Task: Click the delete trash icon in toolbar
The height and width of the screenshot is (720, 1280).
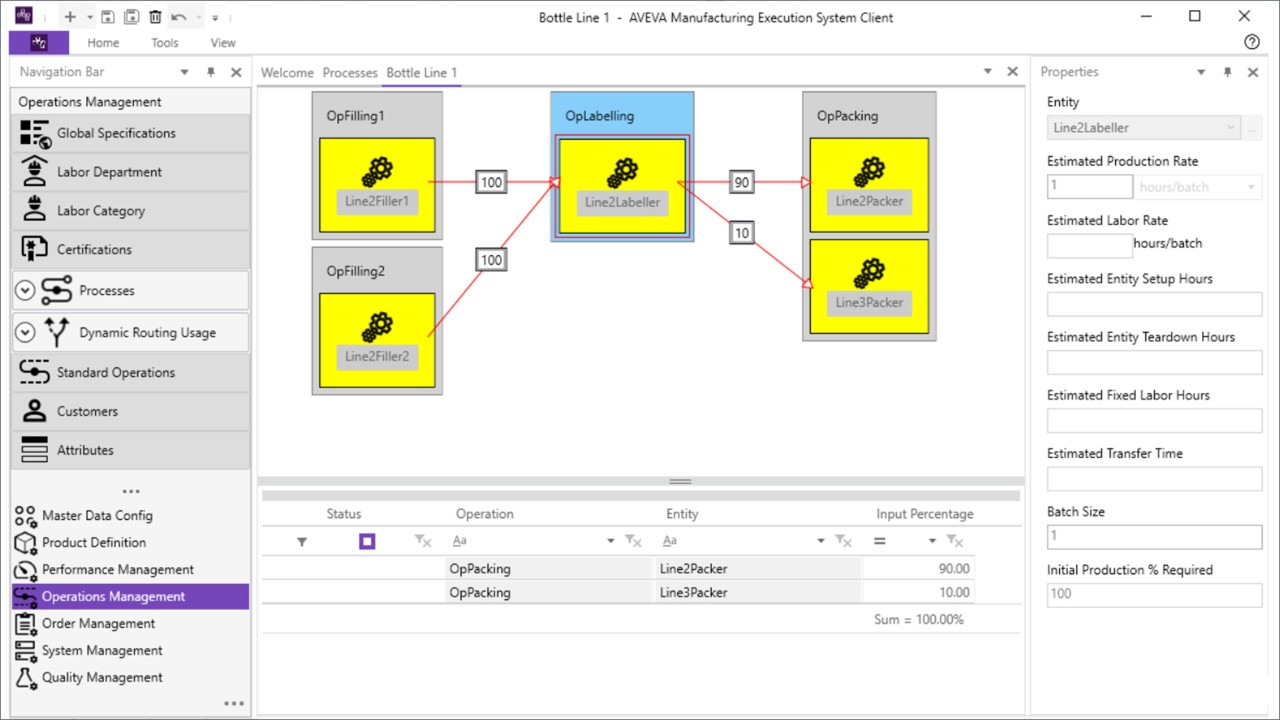Action: 155,17
